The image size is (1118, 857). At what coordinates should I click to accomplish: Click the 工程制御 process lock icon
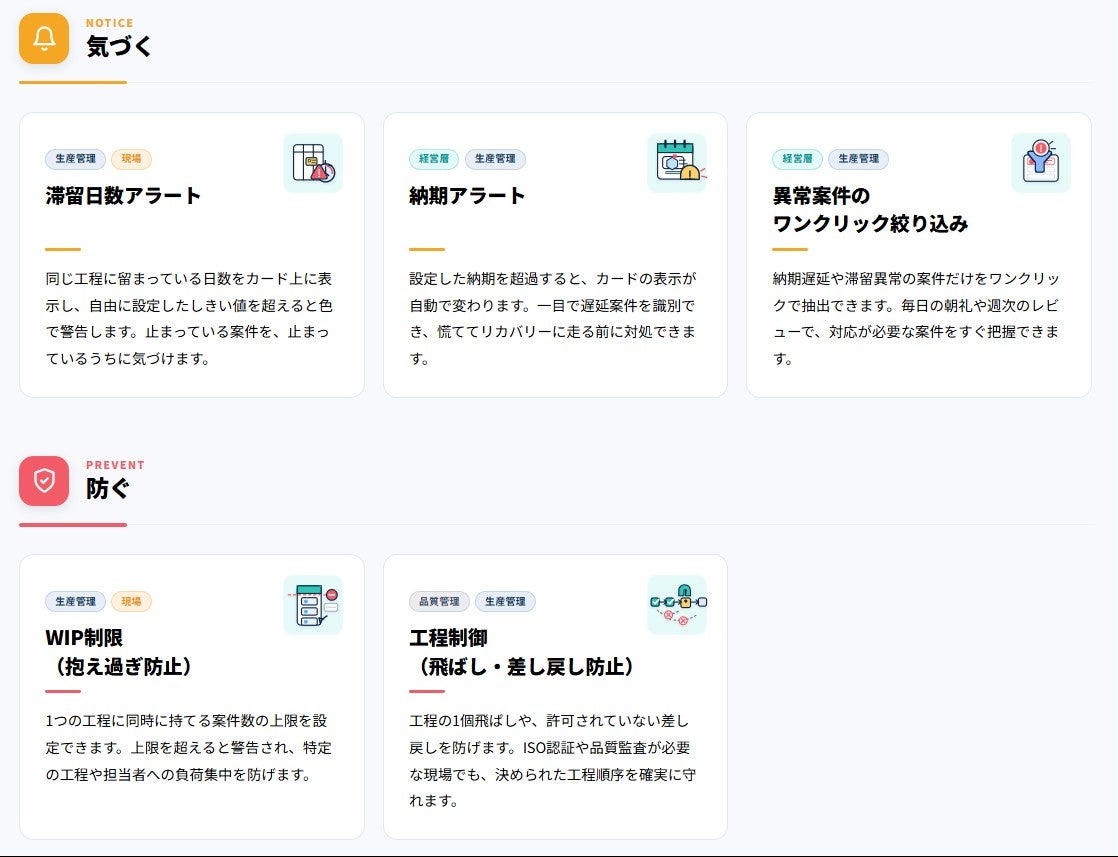(x=677, y=605)
